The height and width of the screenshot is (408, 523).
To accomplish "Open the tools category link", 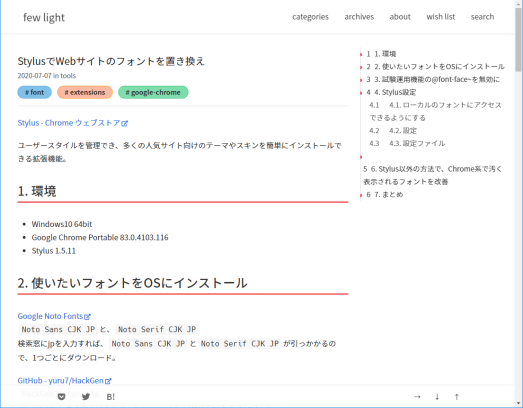I will click(68, 76).
